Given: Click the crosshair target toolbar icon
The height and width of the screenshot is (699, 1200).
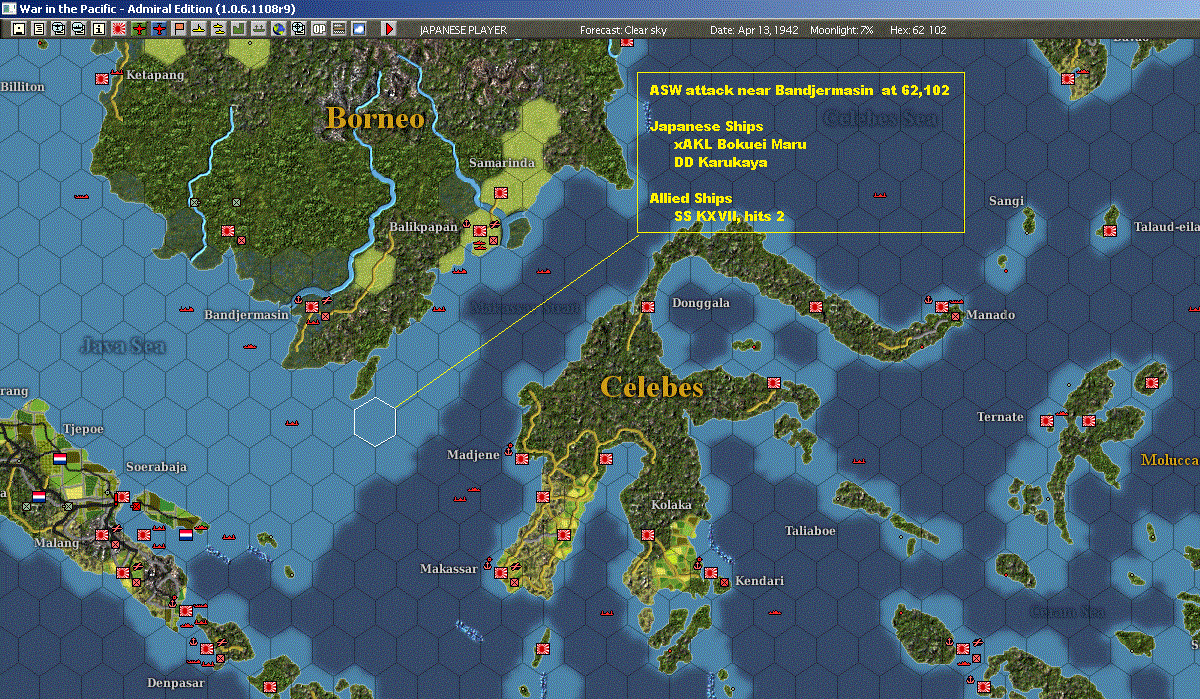Looking at the screenshot, I should pyautogui.click(x=298, y=29).
